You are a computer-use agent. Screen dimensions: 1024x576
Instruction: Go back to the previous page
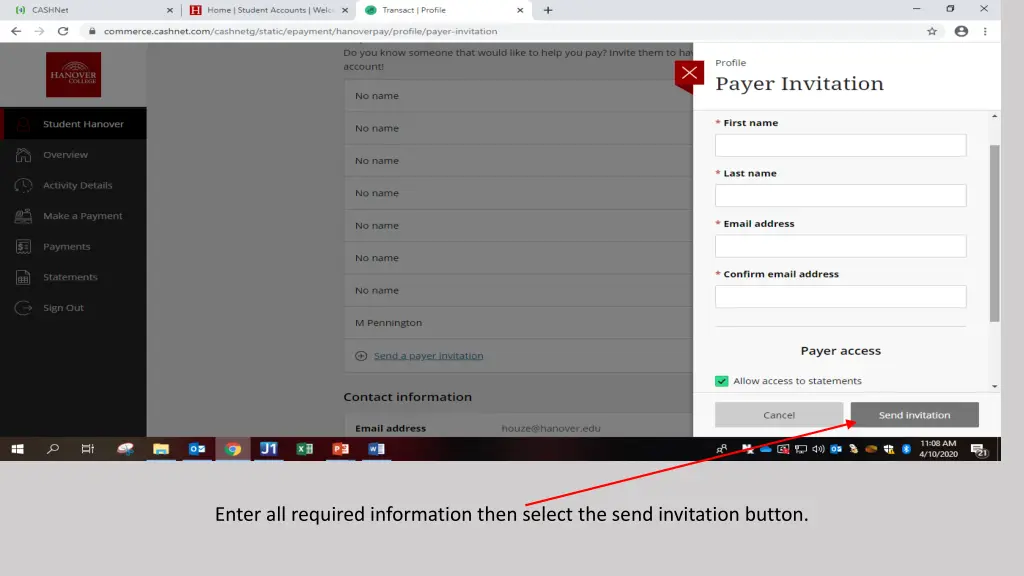pyautogui.click(x=16, y=31)
